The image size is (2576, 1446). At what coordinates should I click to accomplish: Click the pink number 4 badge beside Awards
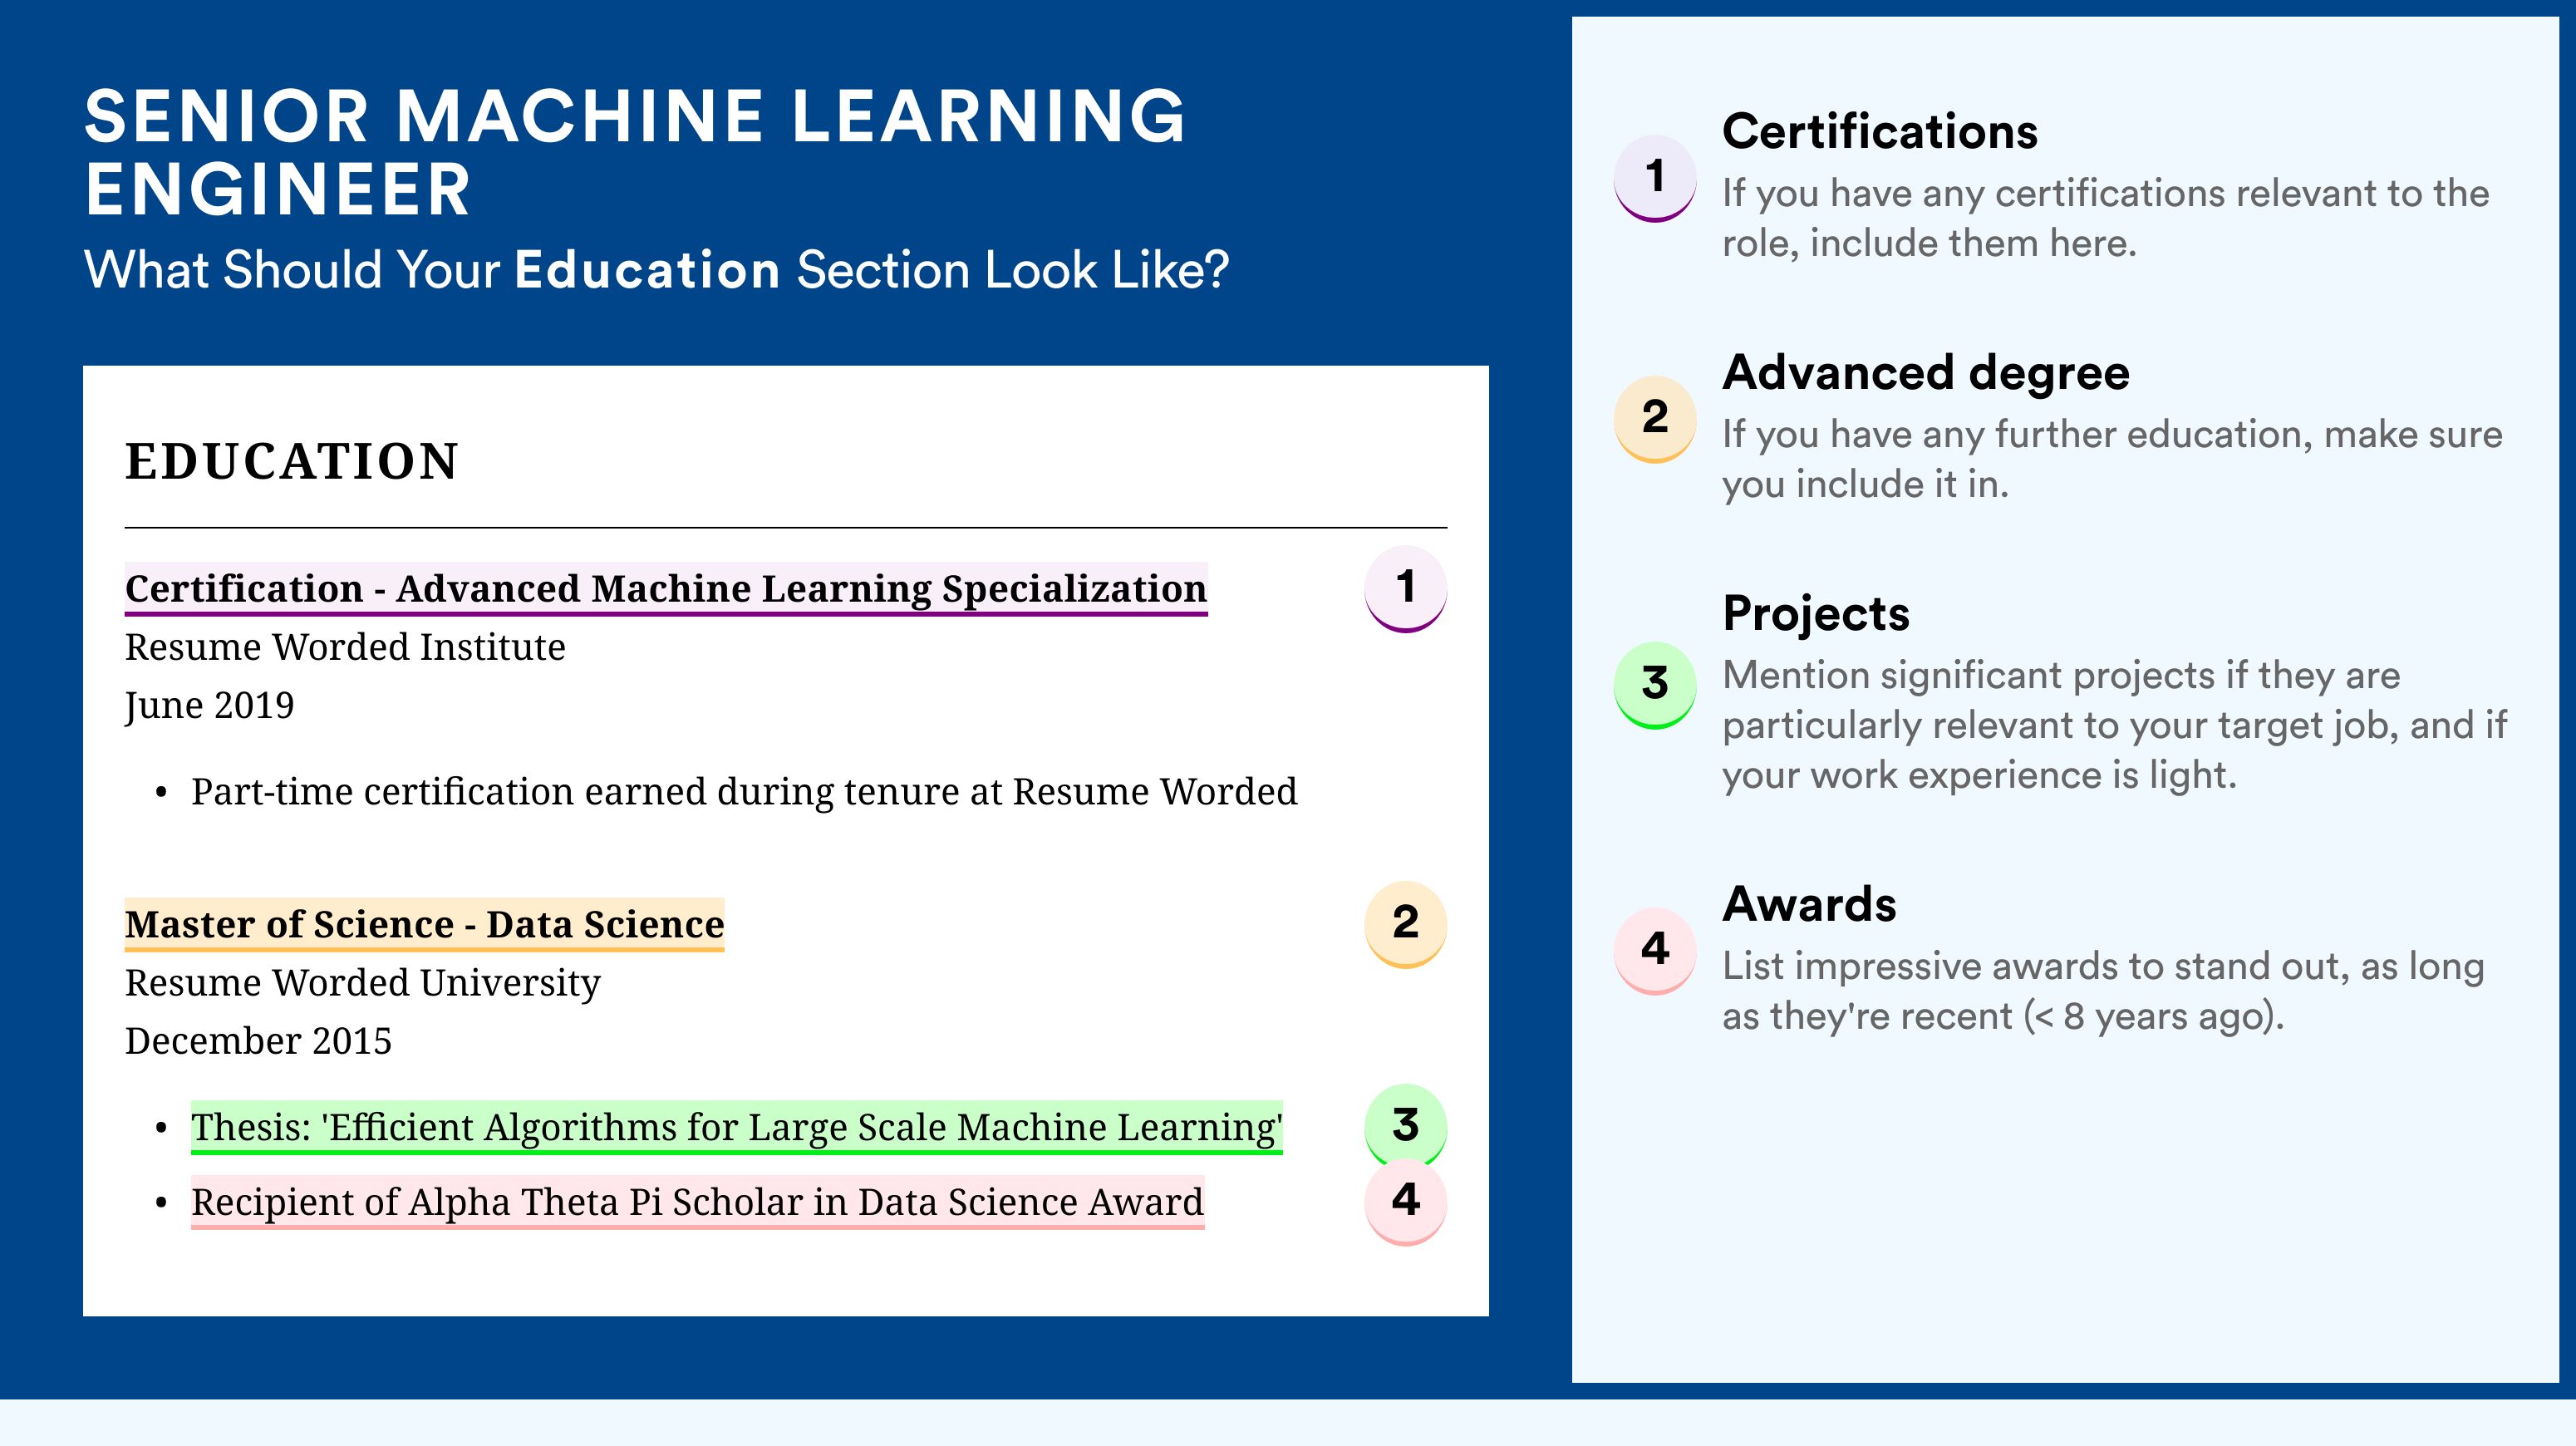[1655, 950]
